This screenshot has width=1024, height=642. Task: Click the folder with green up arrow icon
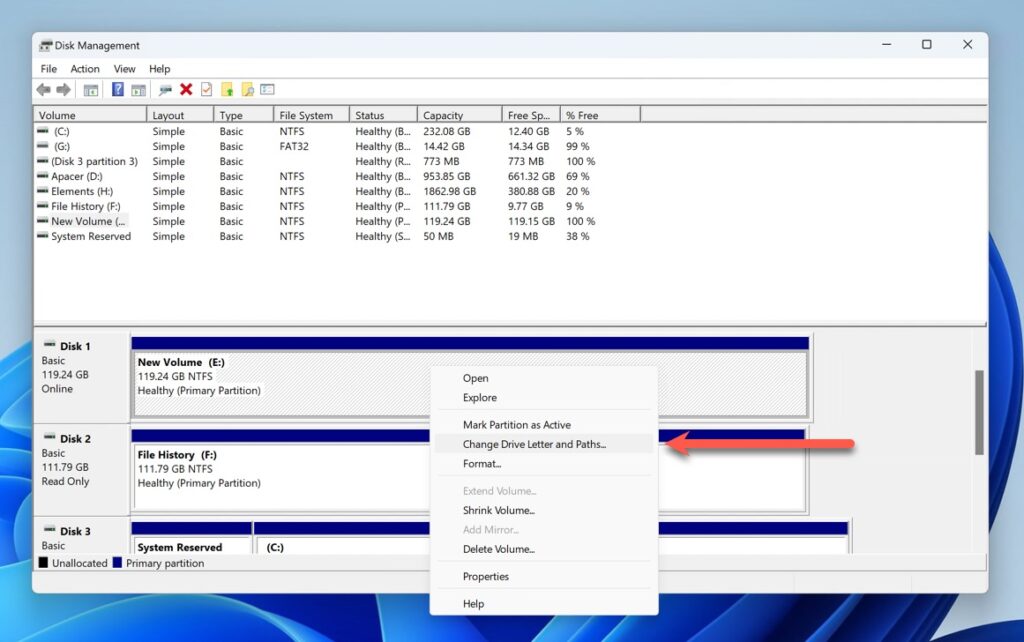pos(229,88)
